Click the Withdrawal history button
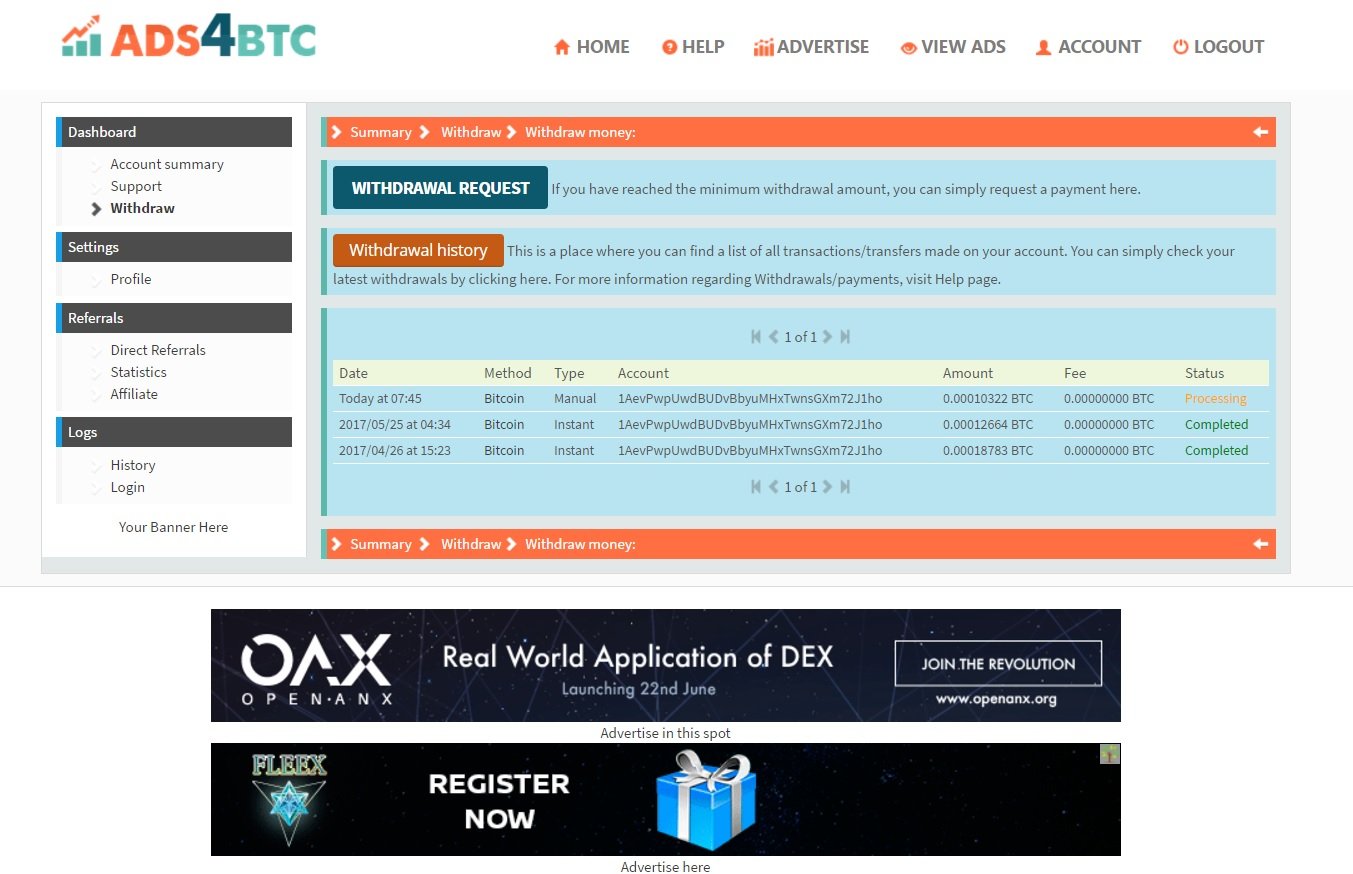Screen dimensions: 1353x874 click(418, 250)
